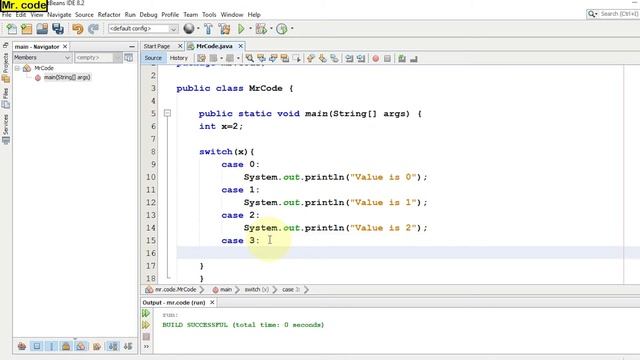Screen dimensions: 640x360
Task: Click the Shift Line Right icon
Action: coord(361,58)
